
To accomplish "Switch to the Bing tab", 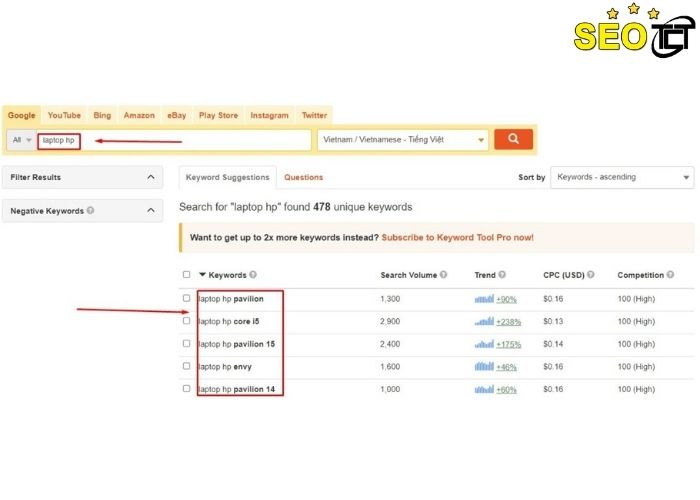I will [x=102, y=115].
